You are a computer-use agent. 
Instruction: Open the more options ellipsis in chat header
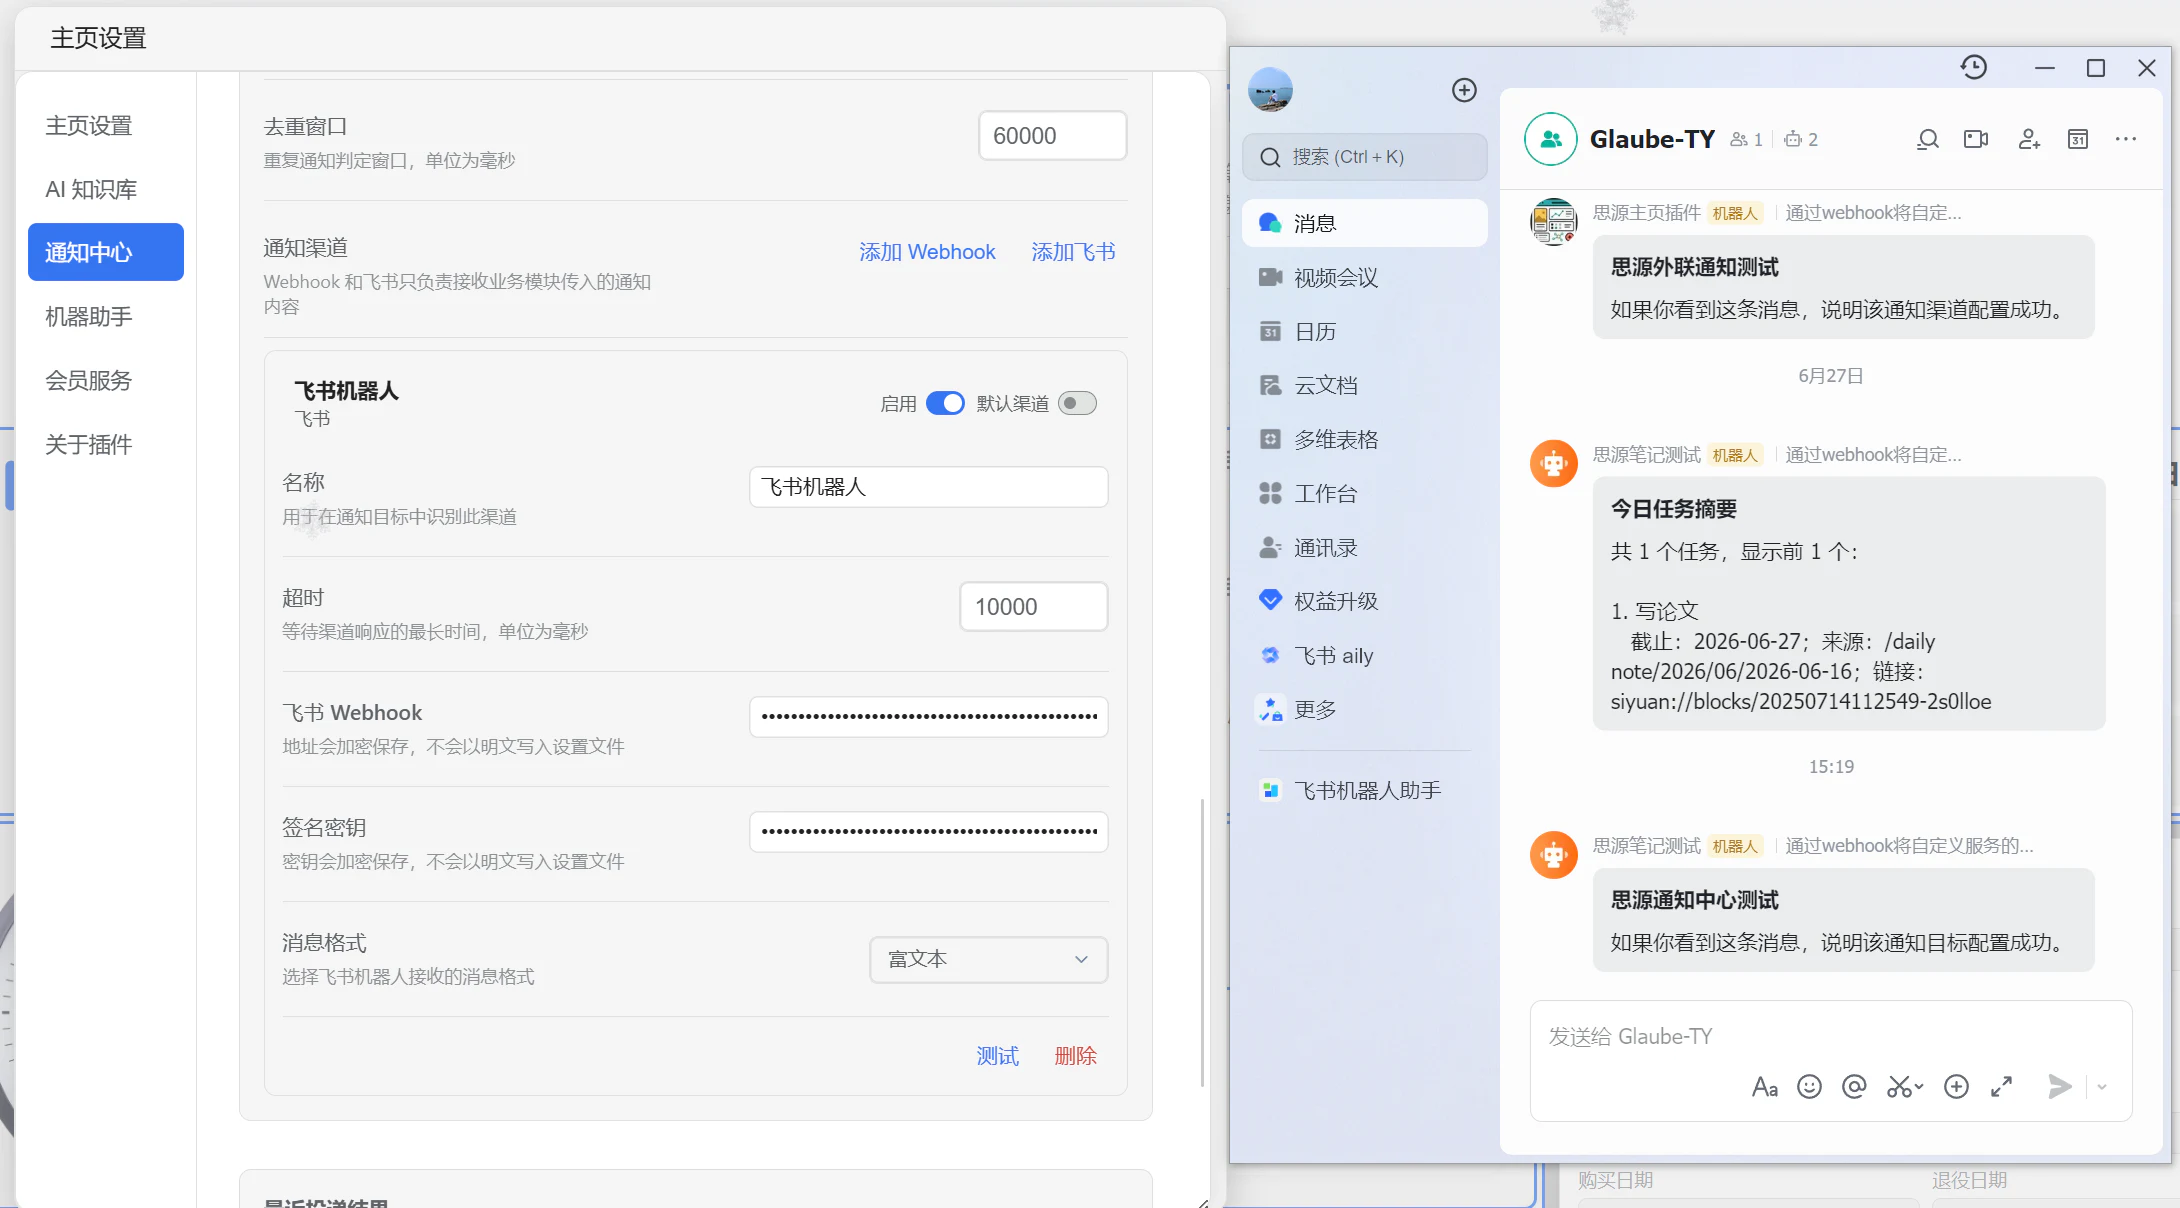pos(2126,139)
